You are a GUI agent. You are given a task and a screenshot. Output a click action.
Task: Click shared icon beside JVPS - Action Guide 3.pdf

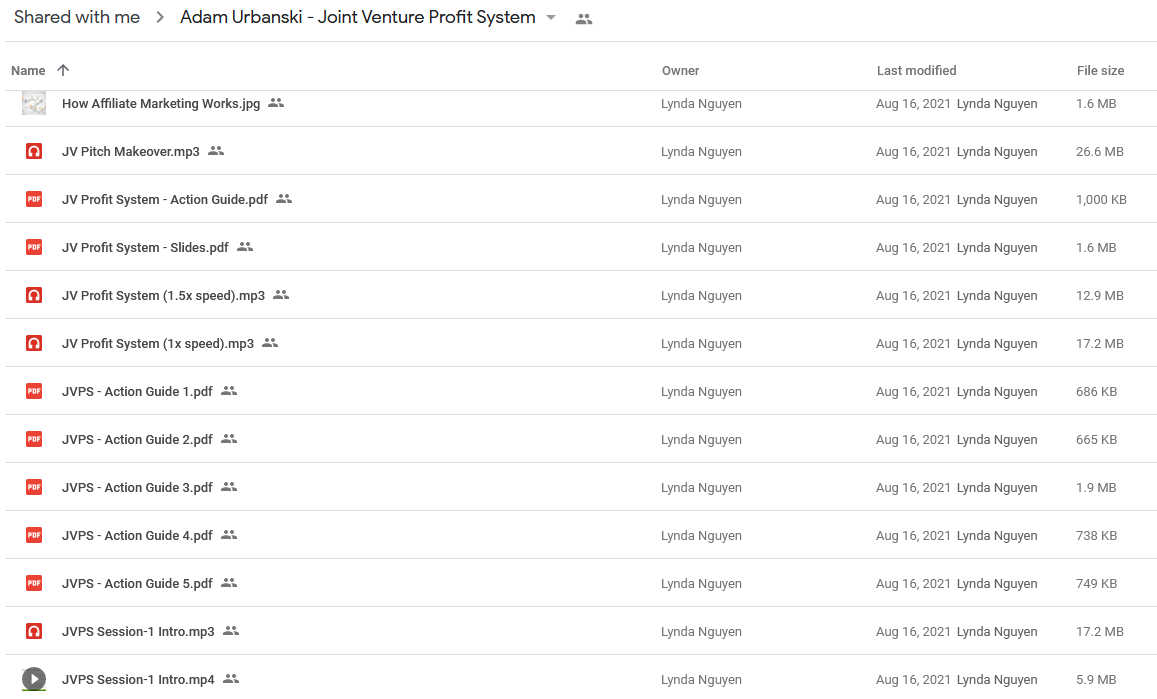point(229,486)
